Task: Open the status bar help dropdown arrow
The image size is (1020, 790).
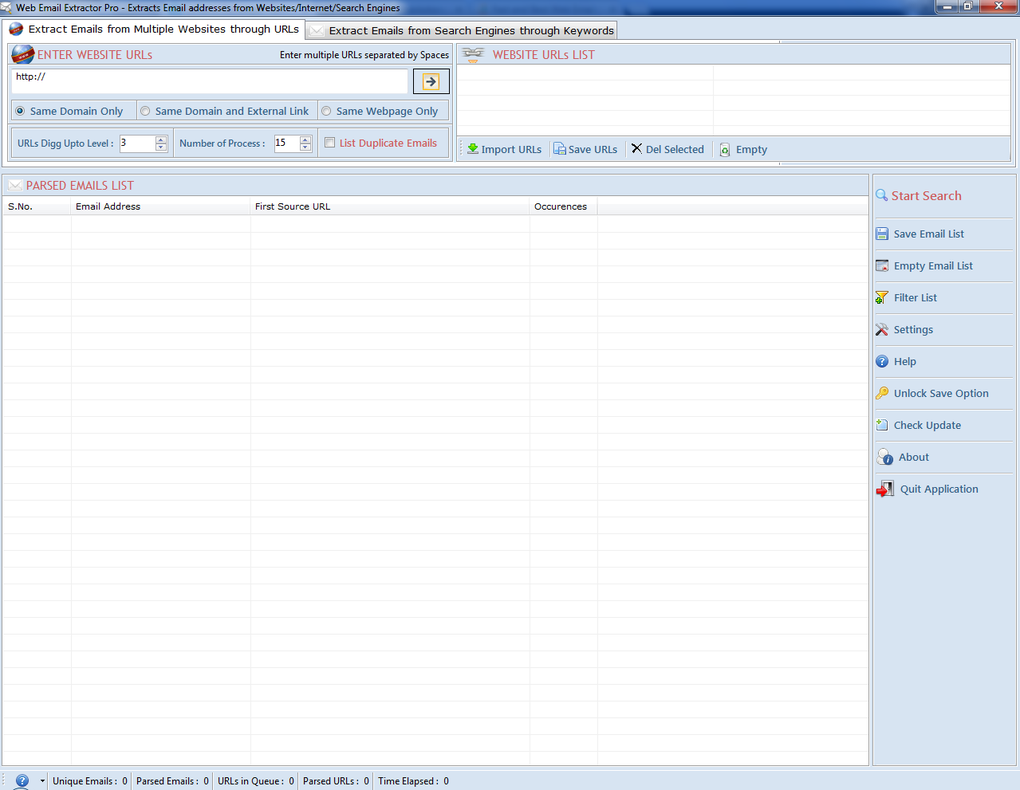Action: click(x=42, y=781)
